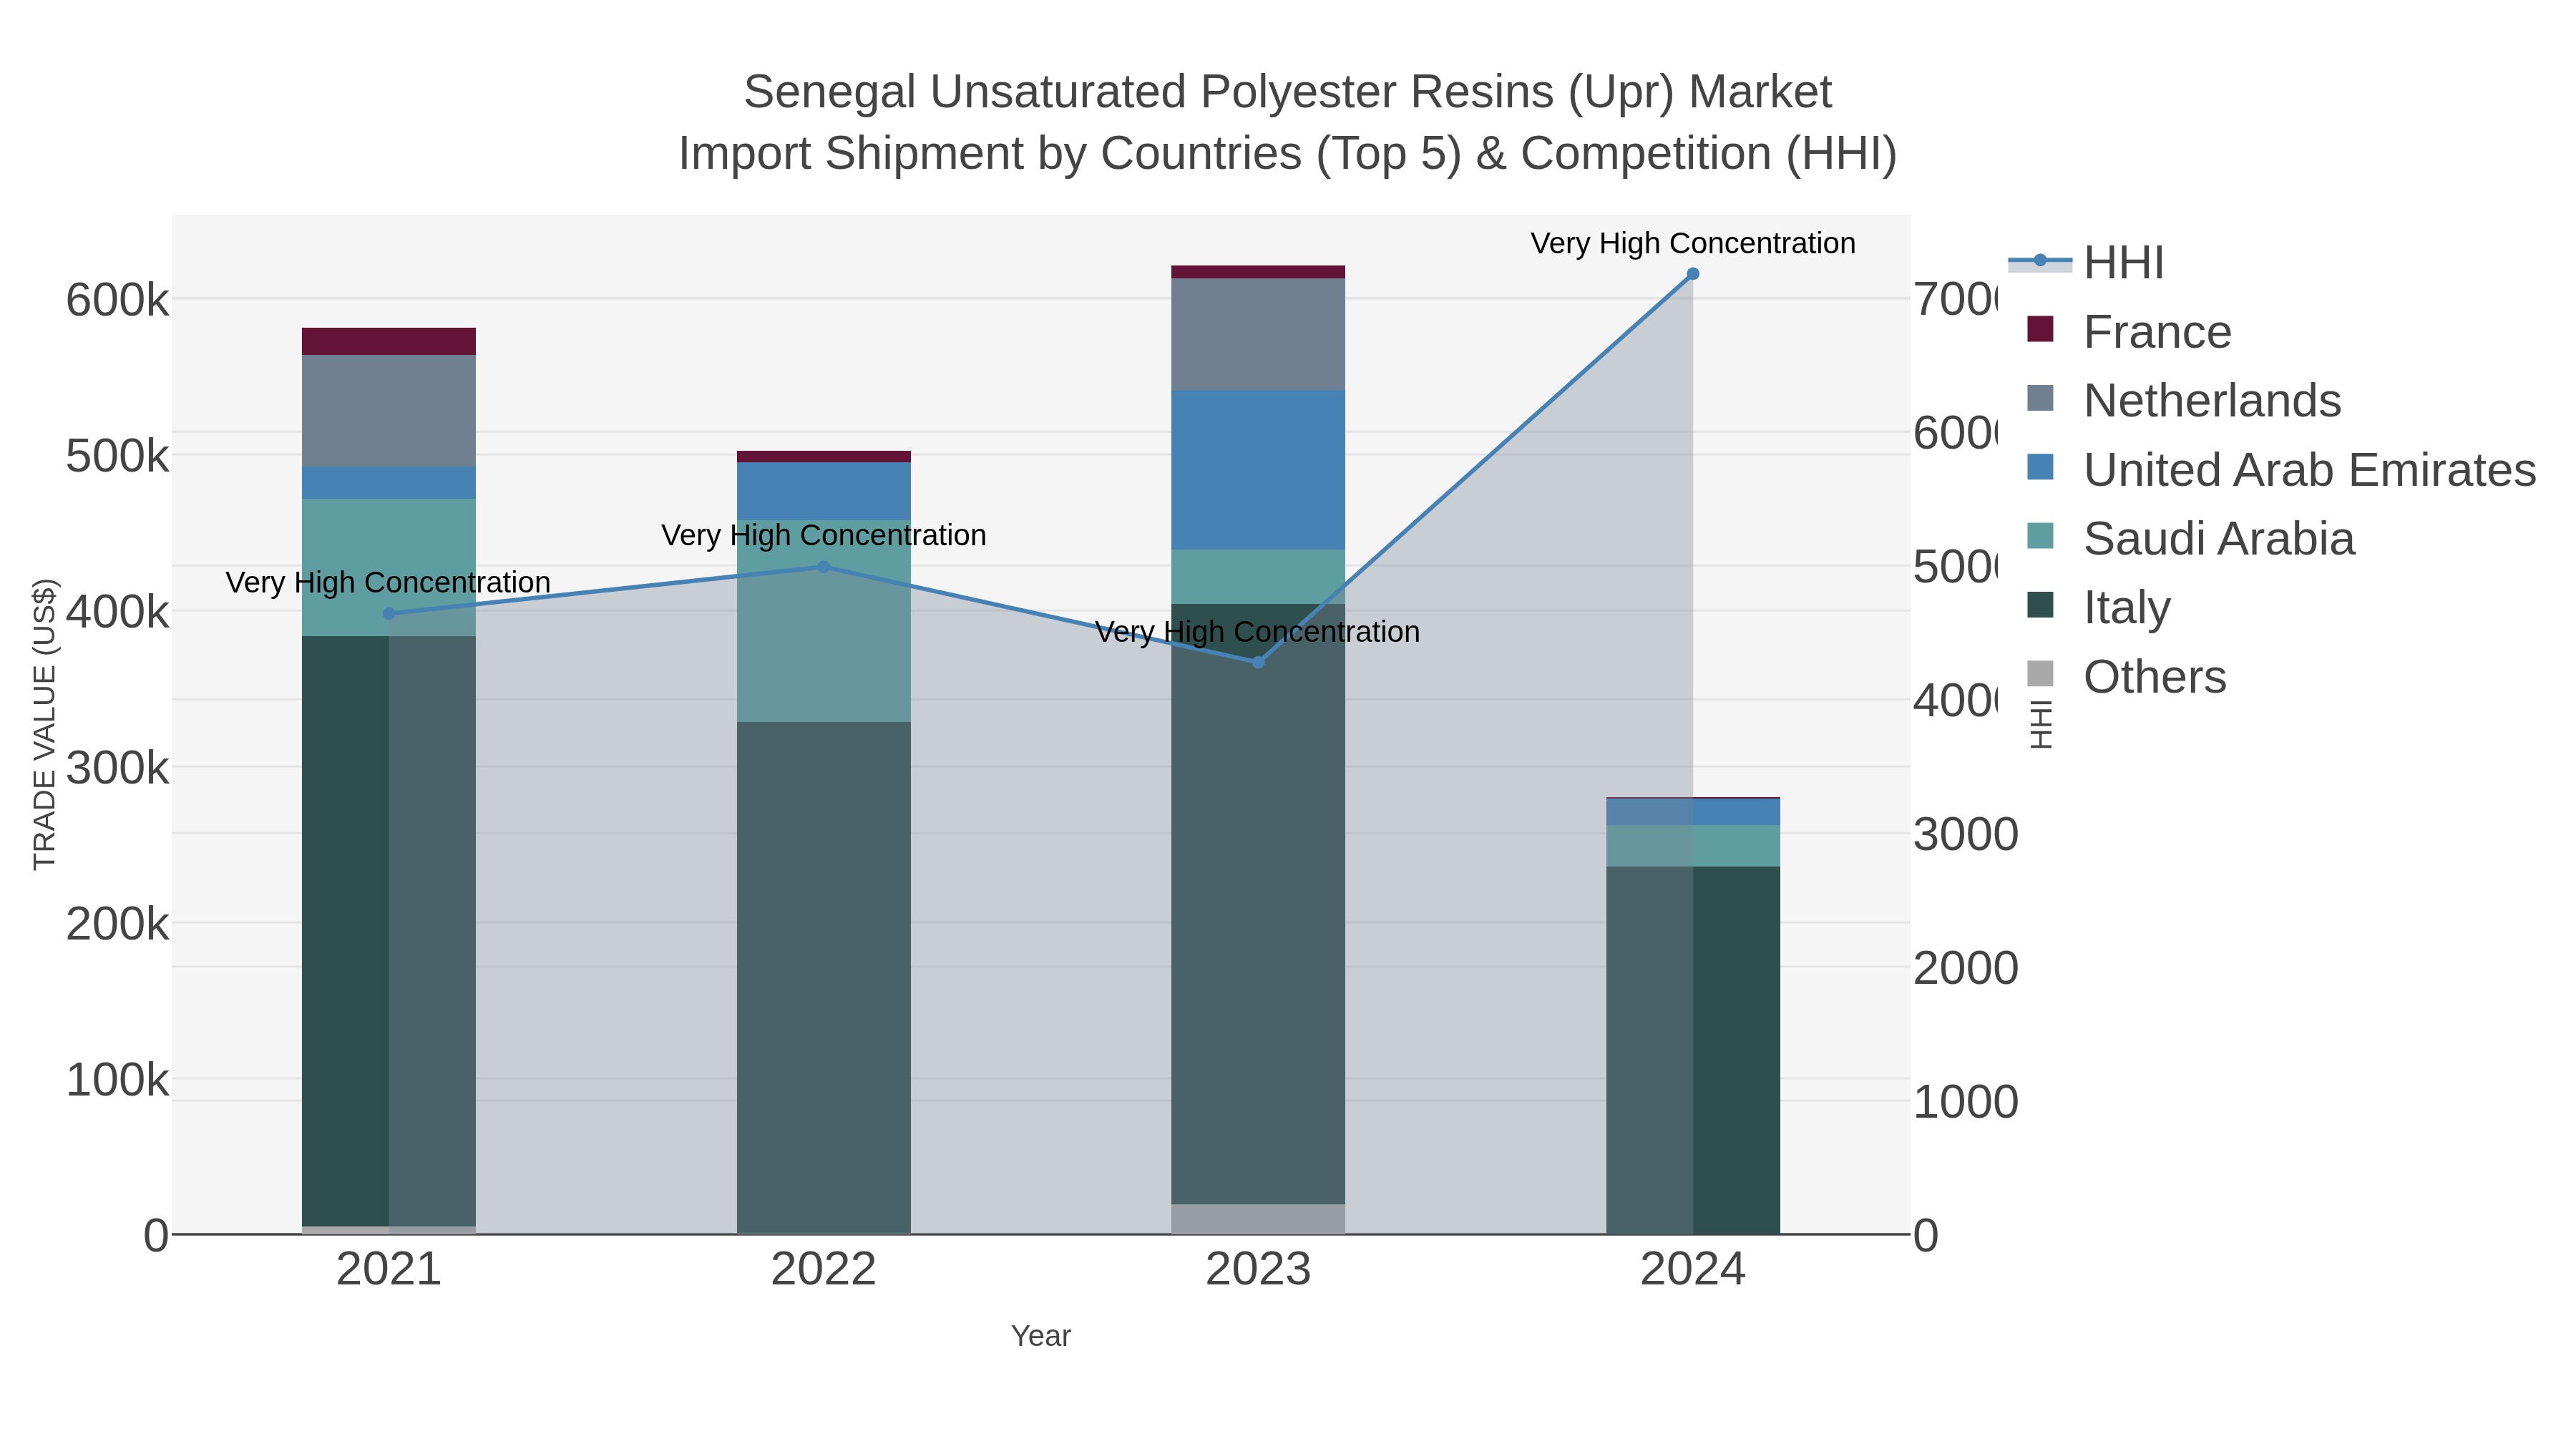Click the chart title text
The width and height of the screenshot is (2576, 1449).
1288,122
